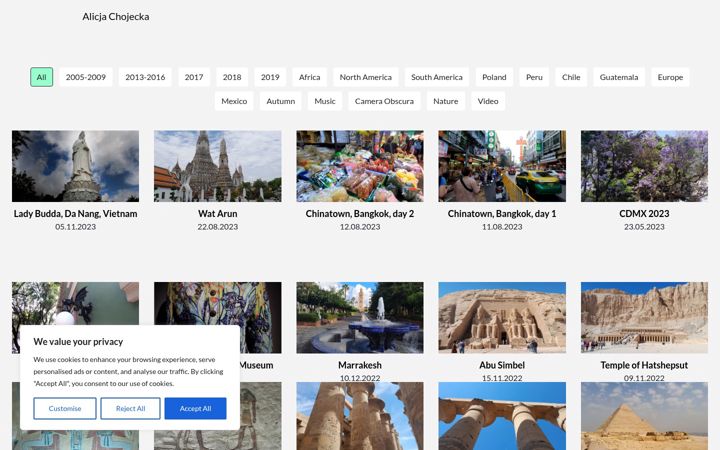The image size is (720, 450).
Task: Filter by Peru tag
Action: [x=534, y=77]
